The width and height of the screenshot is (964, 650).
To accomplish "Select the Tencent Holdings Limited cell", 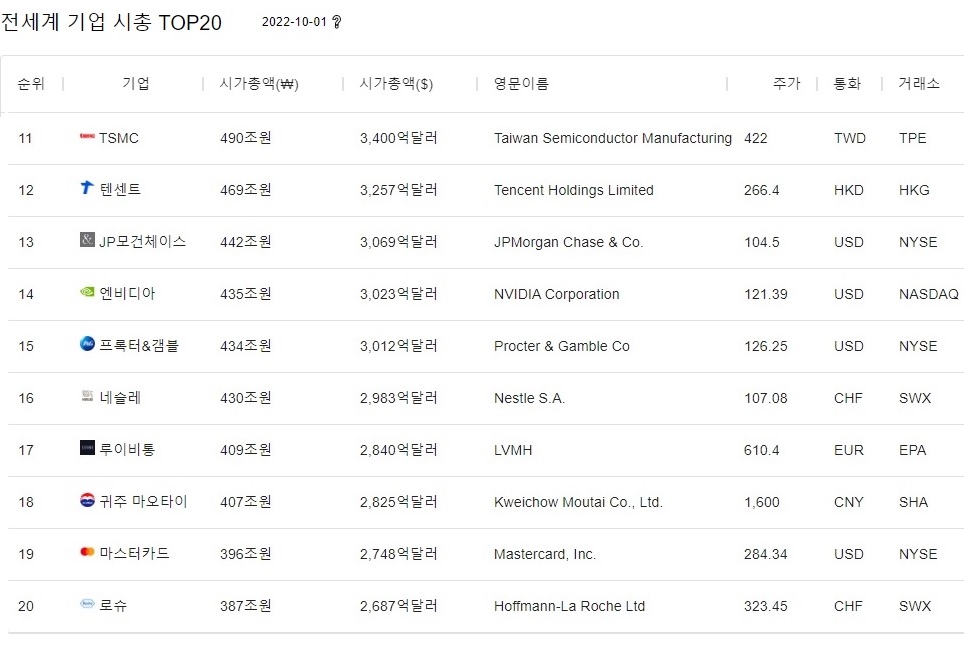I will pyautogui.click(x=574, y=191).
